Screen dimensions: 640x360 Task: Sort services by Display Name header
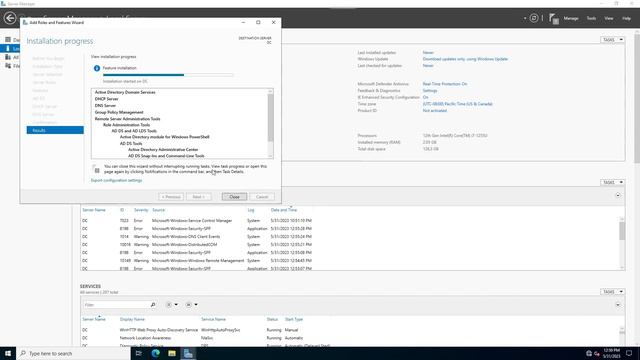tap(132, 319)
